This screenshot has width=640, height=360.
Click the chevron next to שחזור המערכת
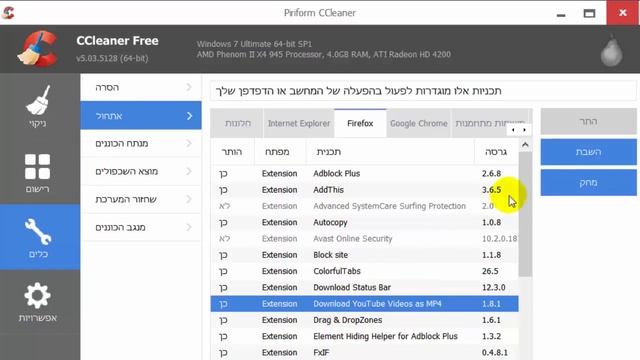coord(189,199)
